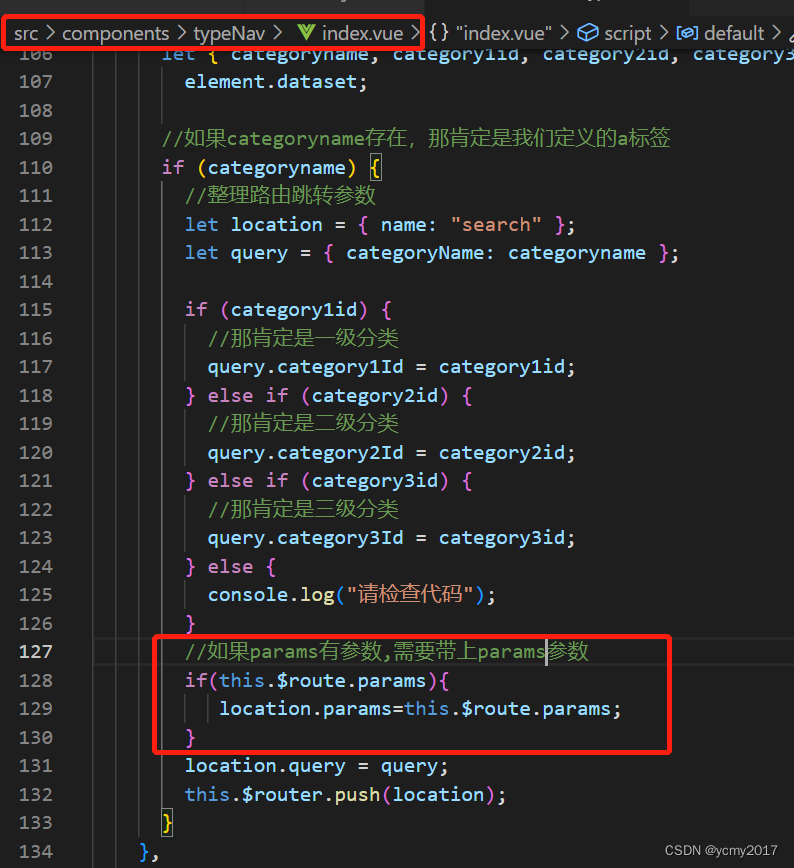This screenshot has height=868, width=794.
Task: Click the "//那肯定是一级分类" comment
Action: tap(303, 338)
